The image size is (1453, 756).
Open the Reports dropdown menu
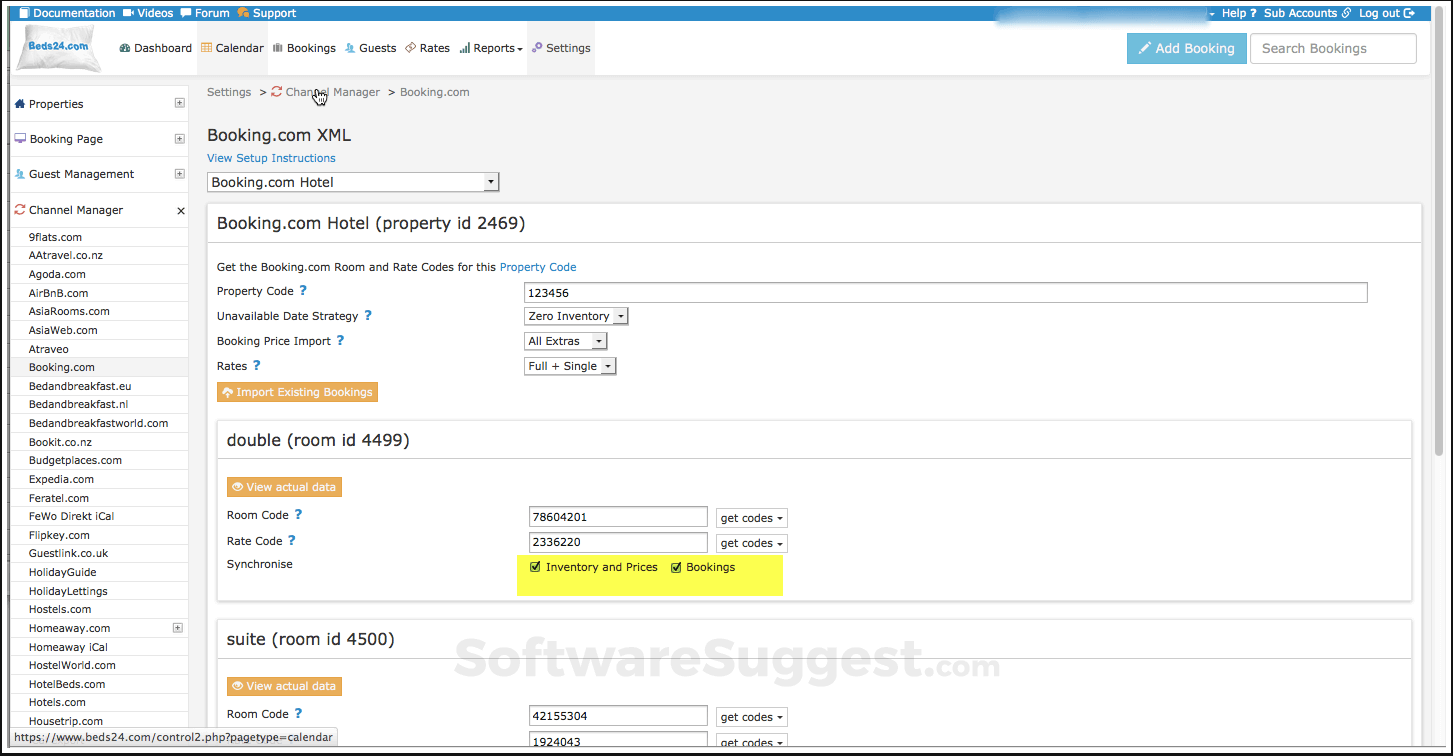(491, 48)
